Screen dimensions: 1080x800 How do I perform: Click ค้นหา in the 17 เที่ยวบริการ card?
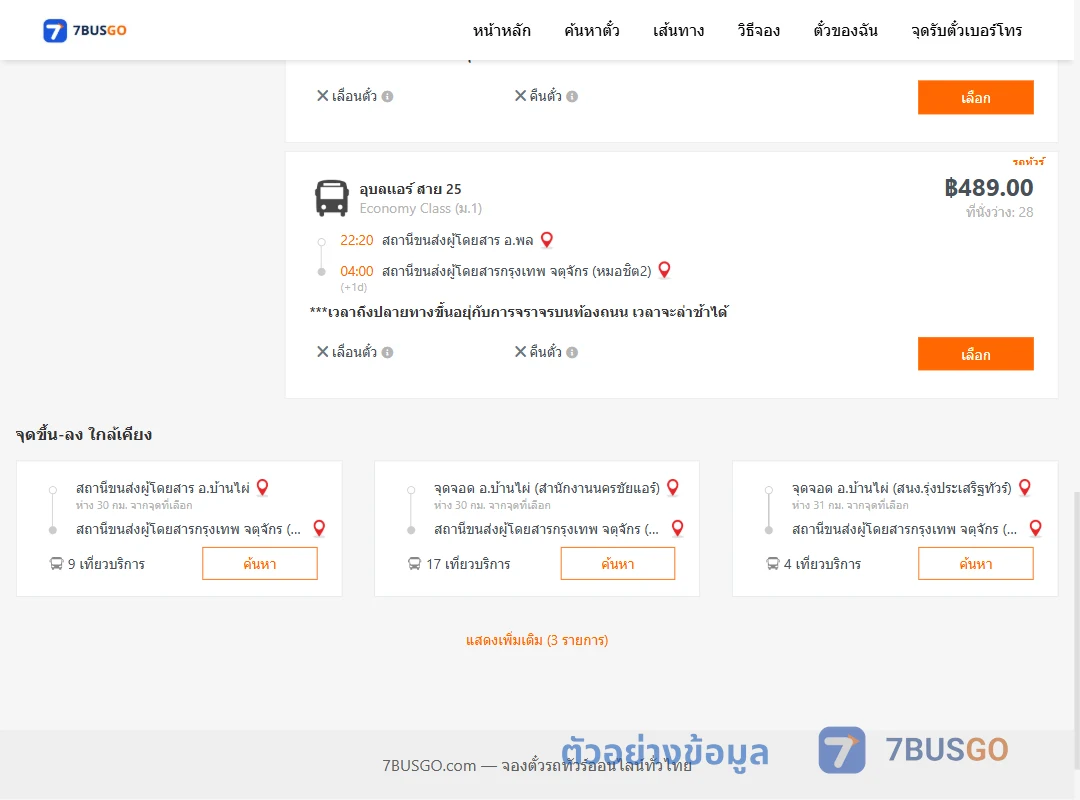point(618,564)
